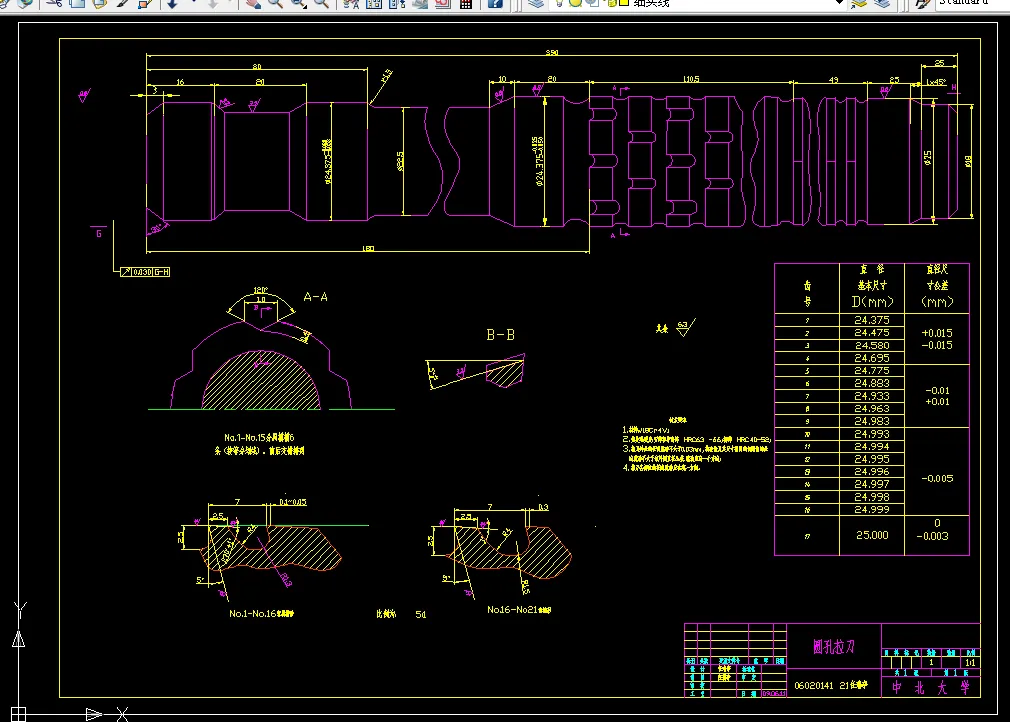Viewport: 1010px width, 722px height.
Task: Select the 25.000 table value
Action: coord(872,535)
